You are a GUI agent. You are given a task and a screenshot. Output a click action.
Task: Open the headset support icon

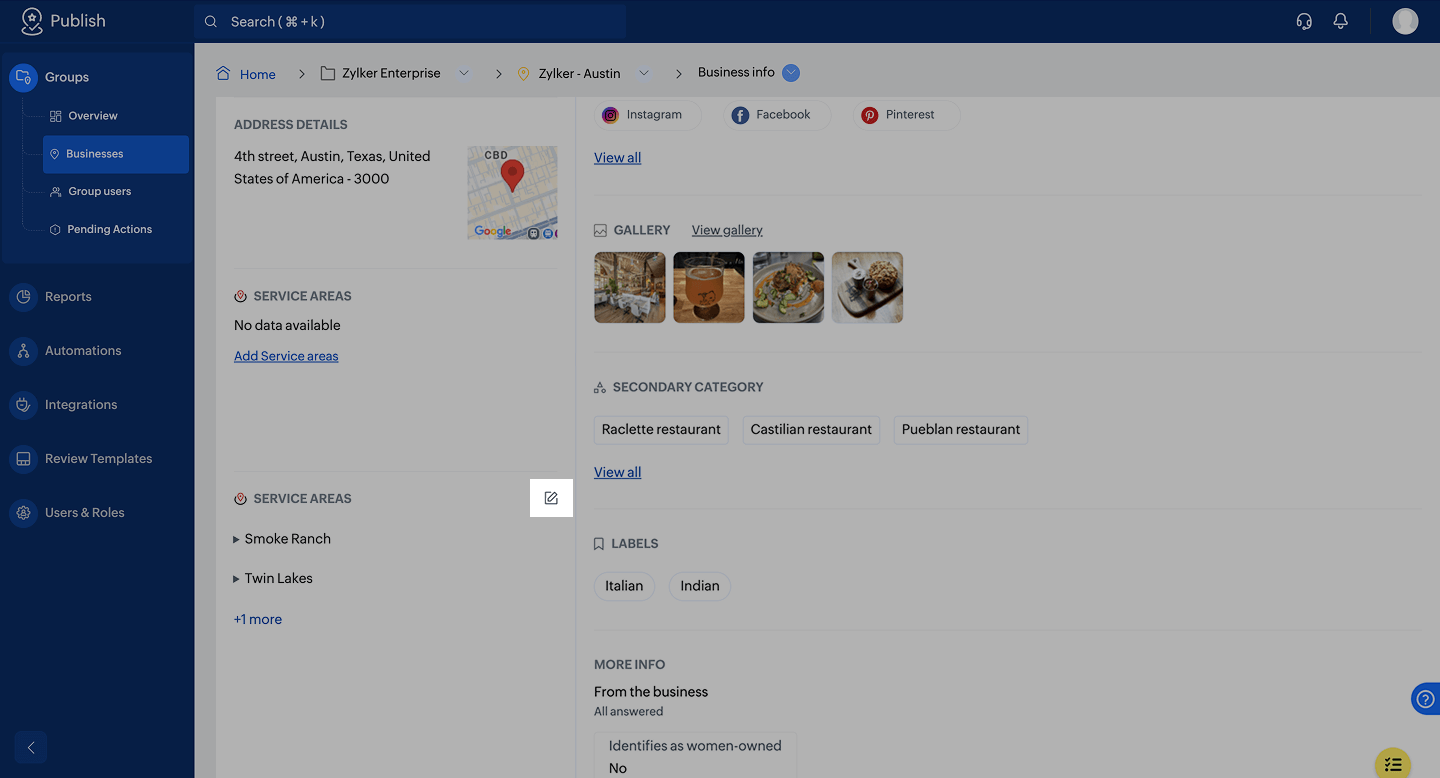pos(1304,21)
